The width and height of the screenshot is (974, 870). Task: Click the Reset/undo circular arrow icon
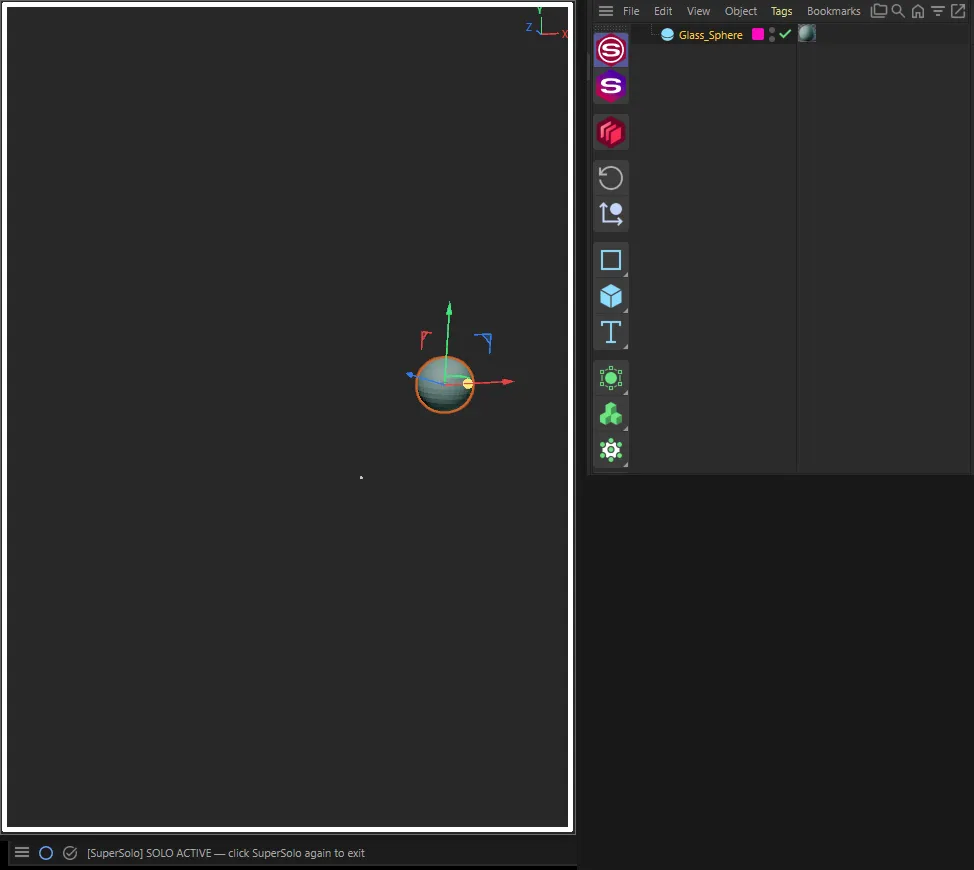point(611,178)
